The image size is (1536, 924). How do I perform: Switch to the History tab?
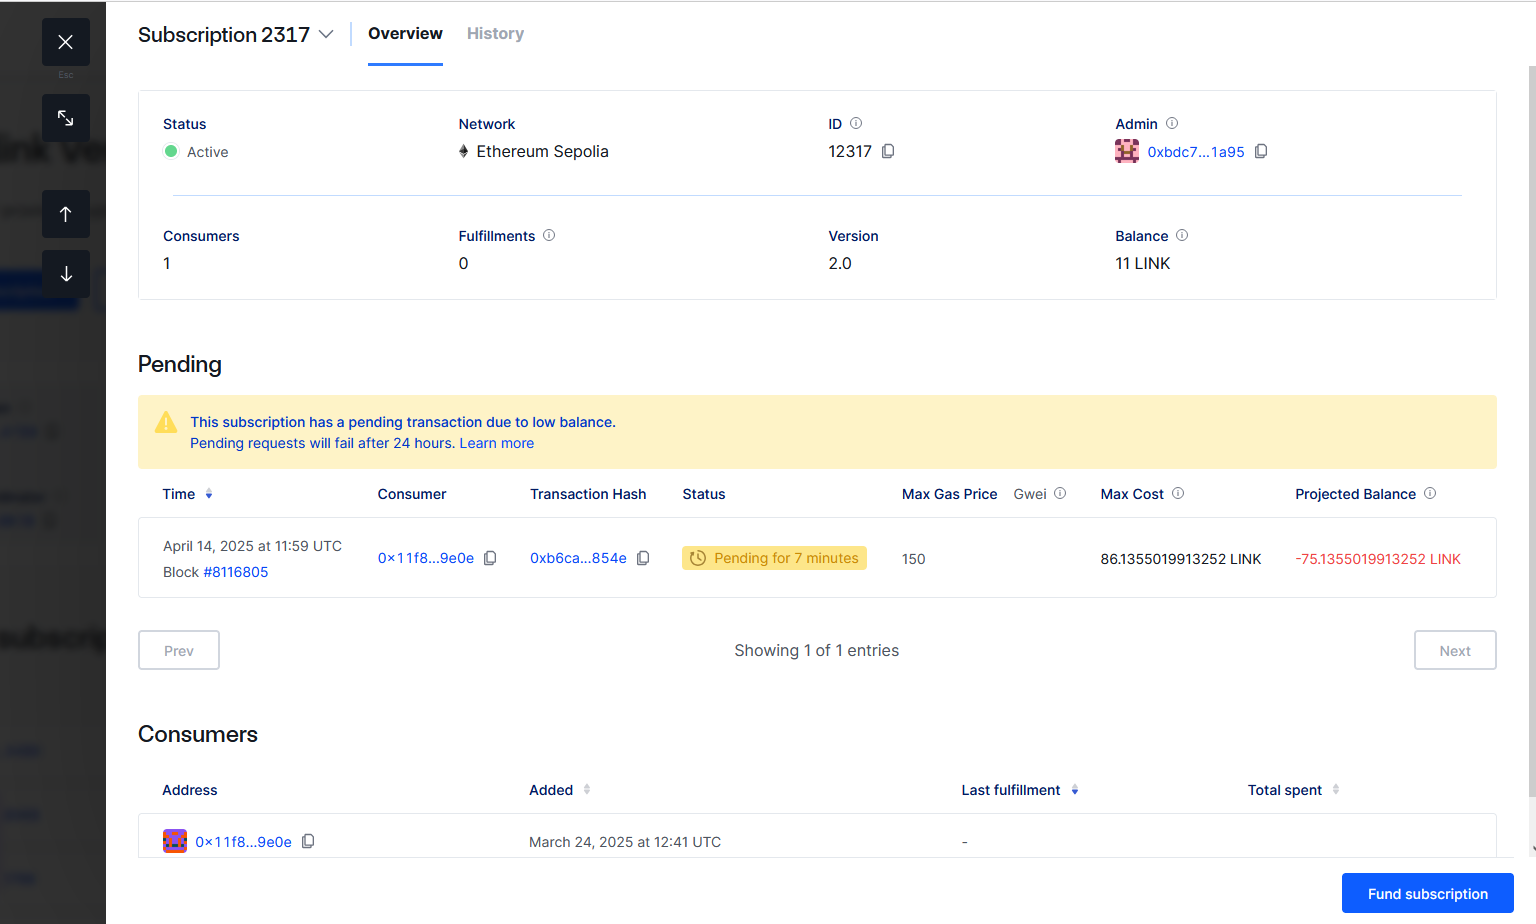tap(495, 34)
